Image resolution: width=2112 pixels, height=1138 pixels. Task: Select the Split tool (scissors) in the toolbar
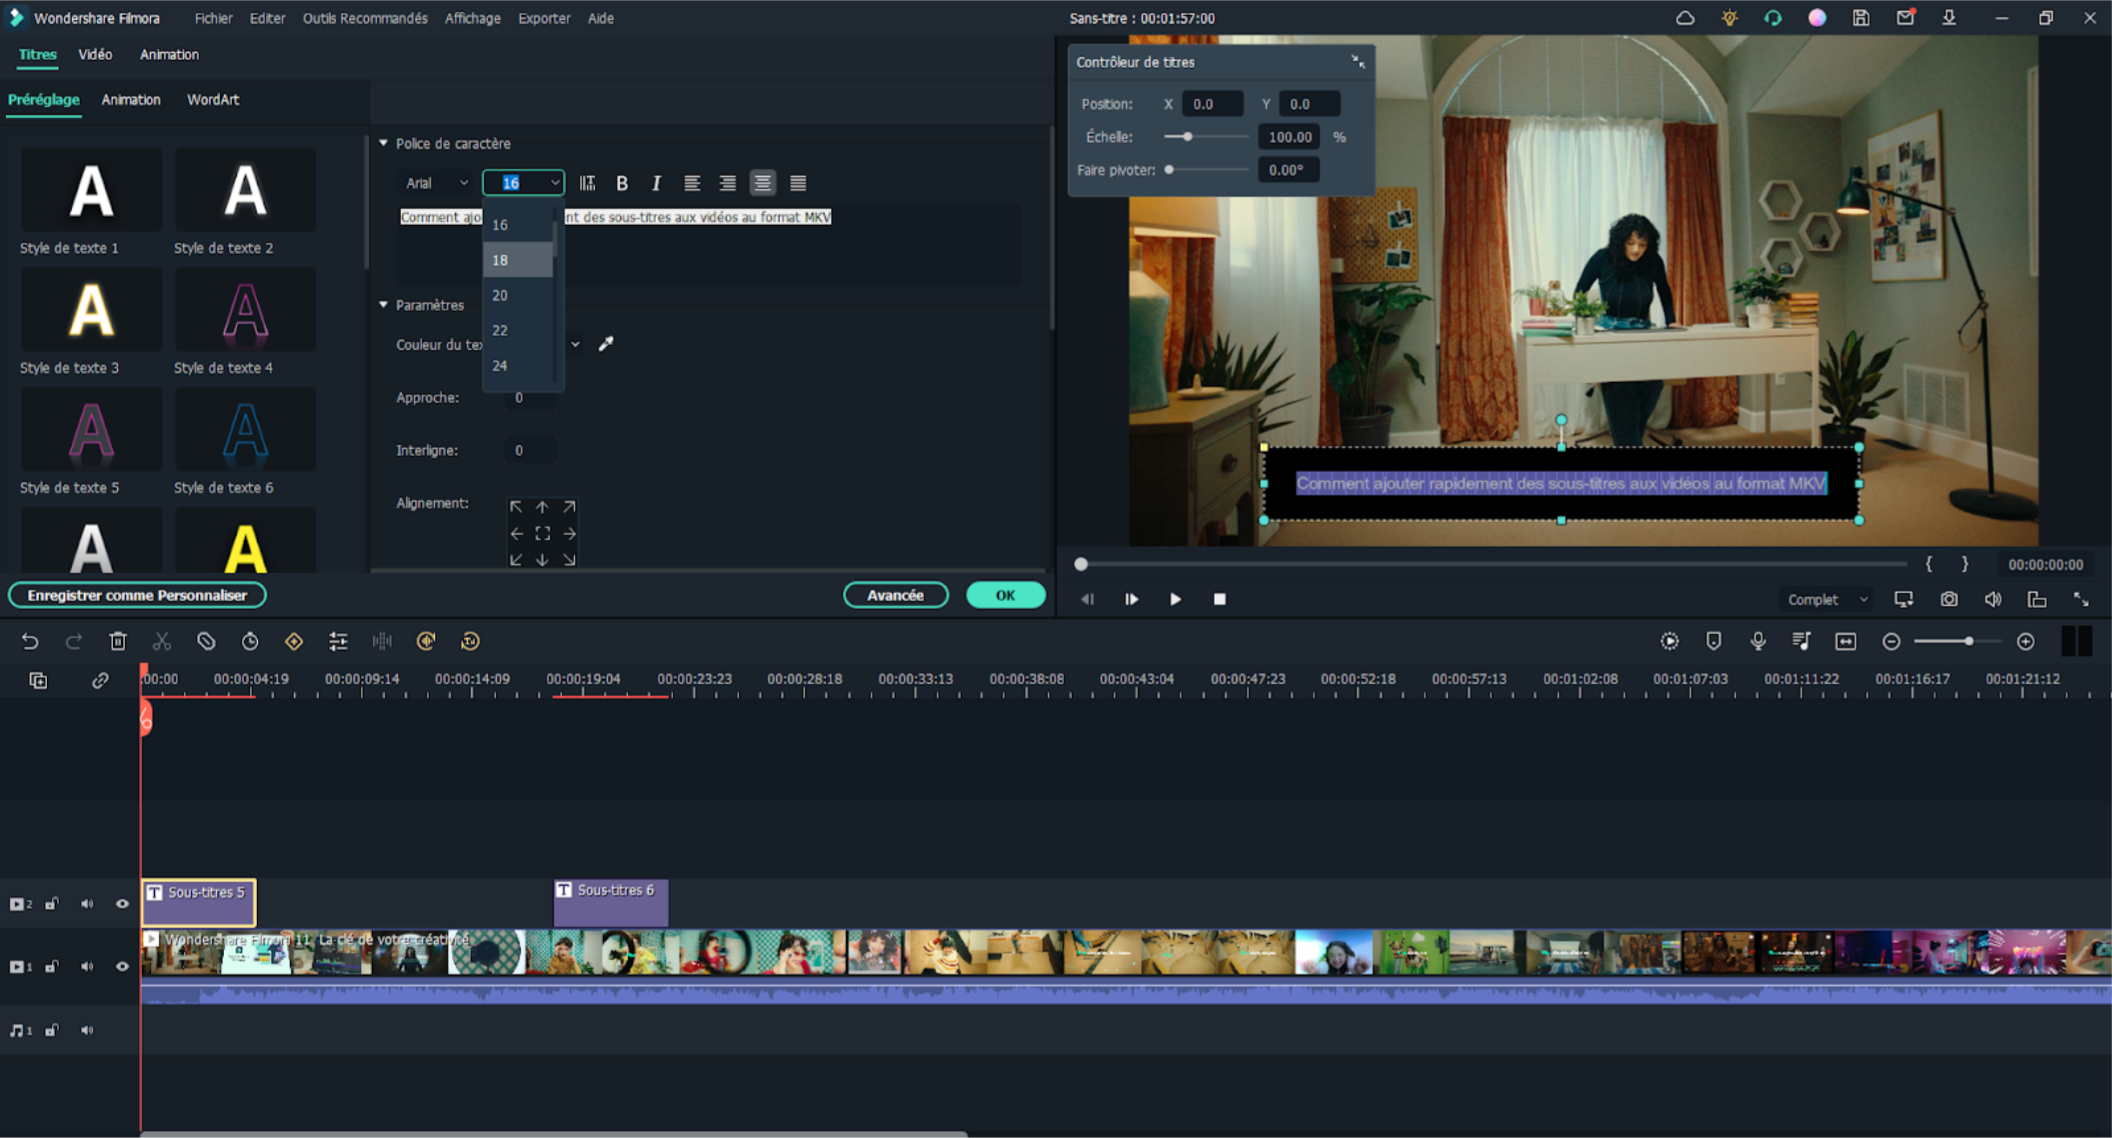[x=161, y=641]
